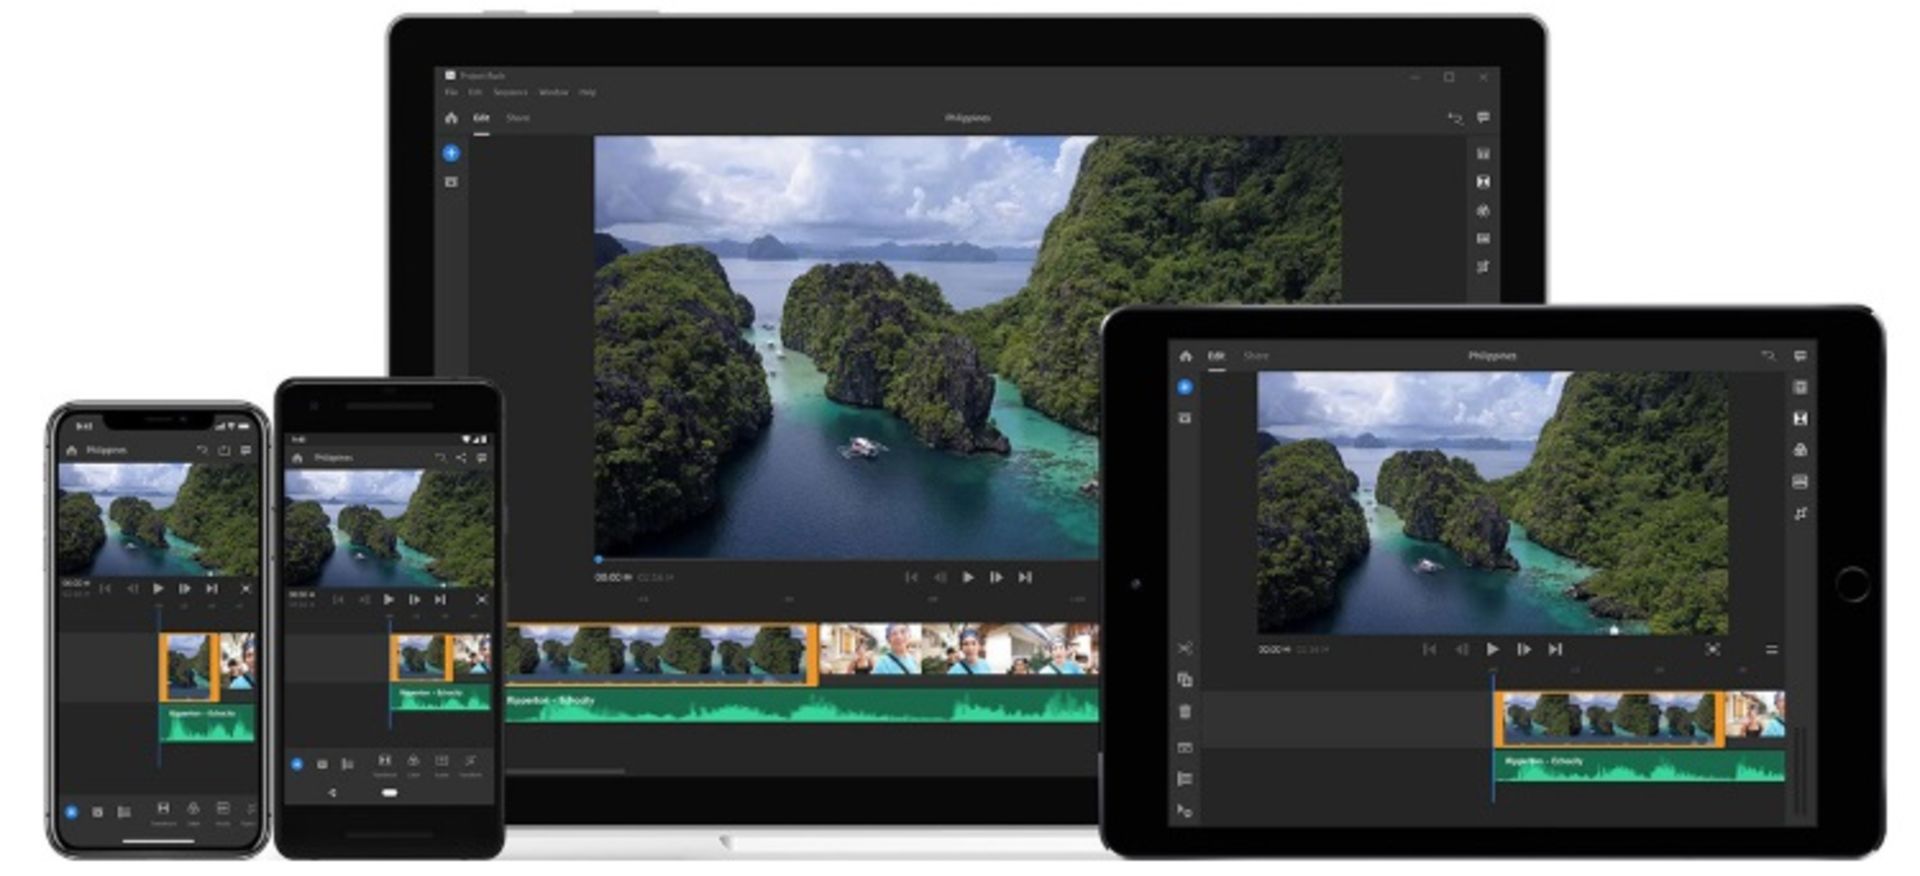Screen dimensions: 1920x876
Task: Tap the share icon on the Android phone
Action: pos(460,458)
